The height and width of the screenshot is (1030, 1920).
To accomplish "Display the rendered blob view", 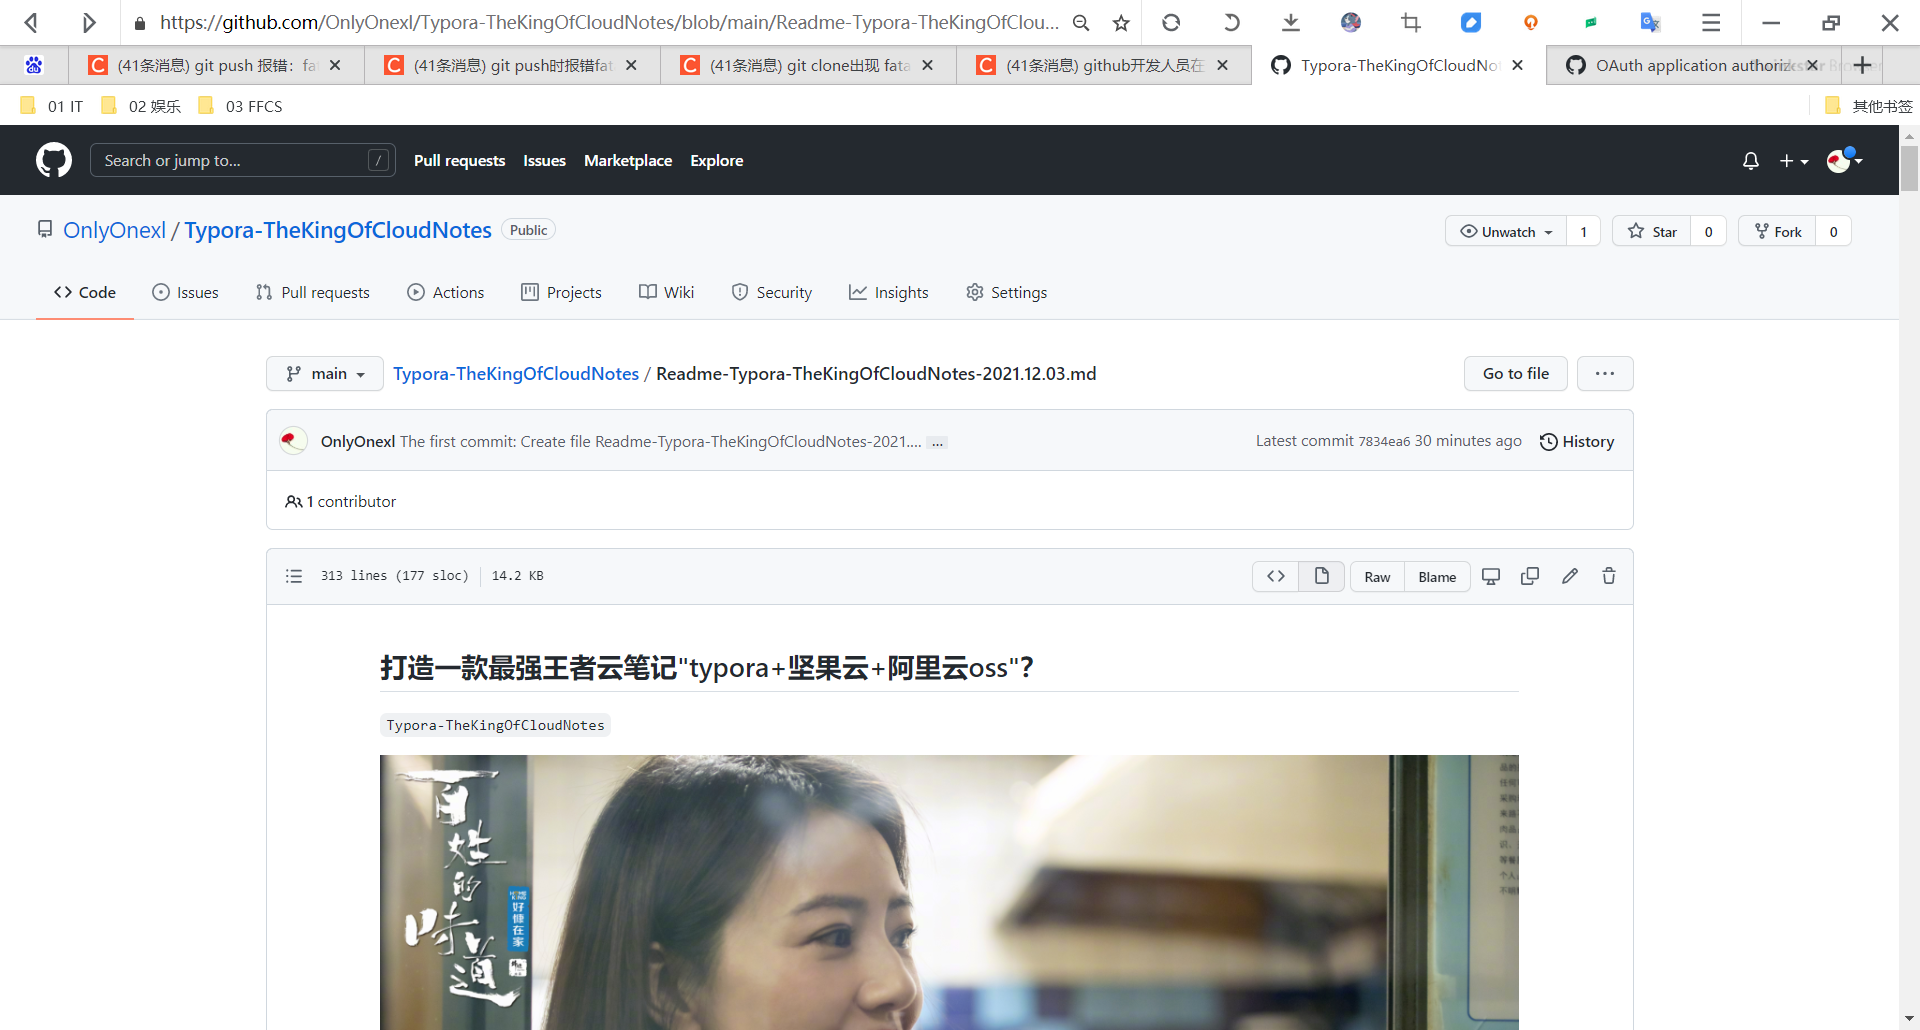I will click(x=1322, y=576).
